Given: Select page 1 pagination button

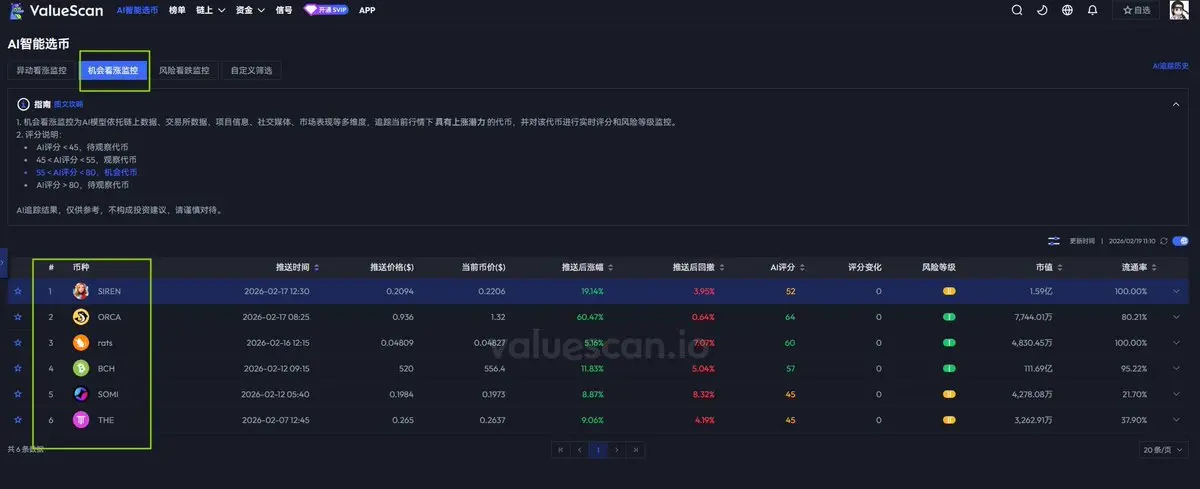Looking at the screenshot, I should pos(598,450).
